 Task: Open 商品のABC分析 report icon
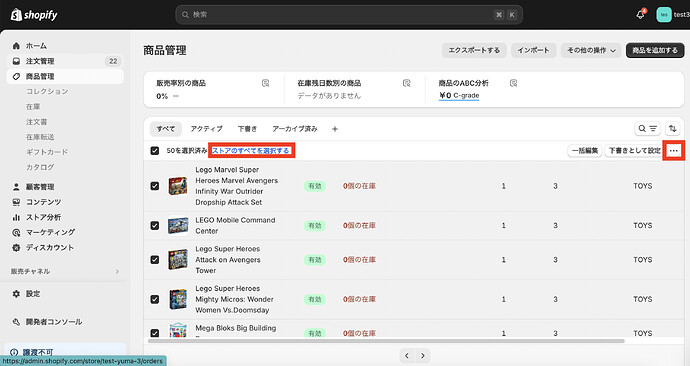point(513,83)
